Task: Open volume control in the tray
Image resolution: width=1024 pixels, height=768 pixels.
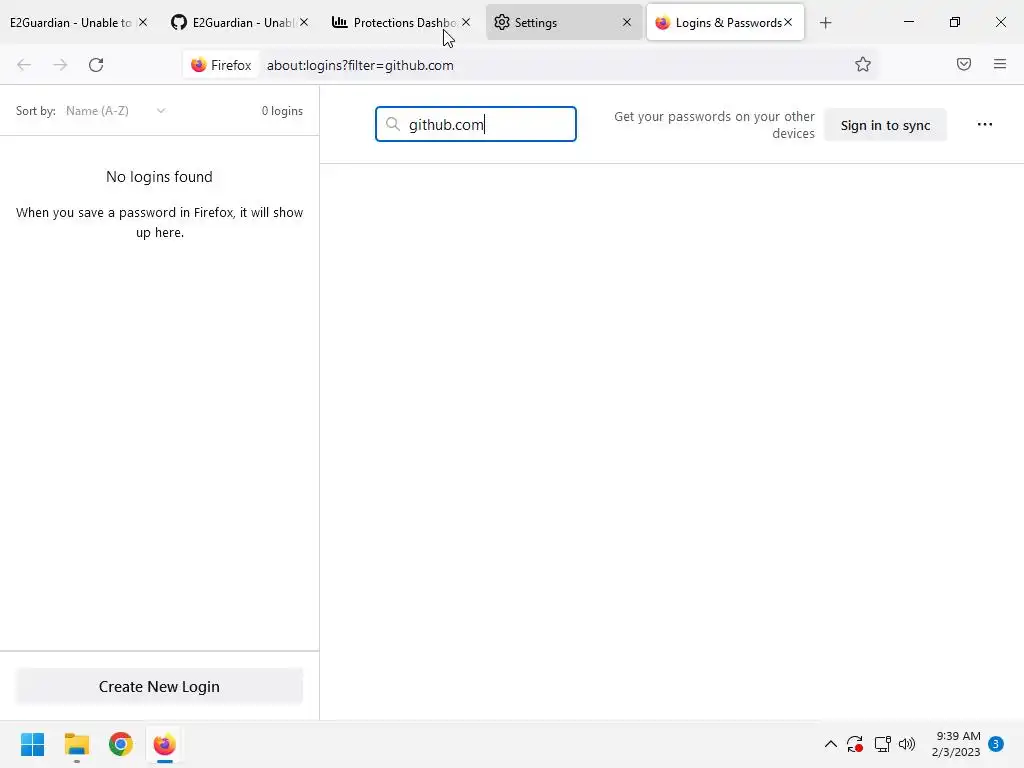Action: pos(907,744)
